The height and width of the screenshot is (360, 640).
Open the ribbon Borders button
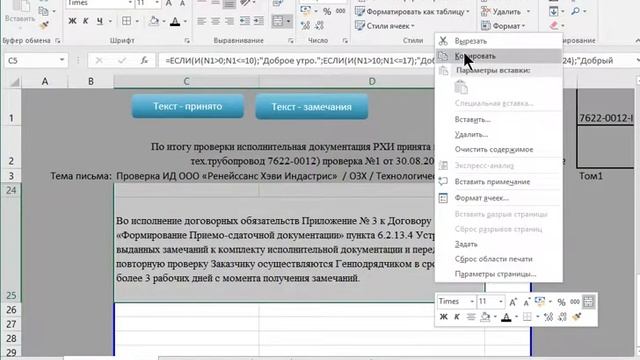click(127, 21)
